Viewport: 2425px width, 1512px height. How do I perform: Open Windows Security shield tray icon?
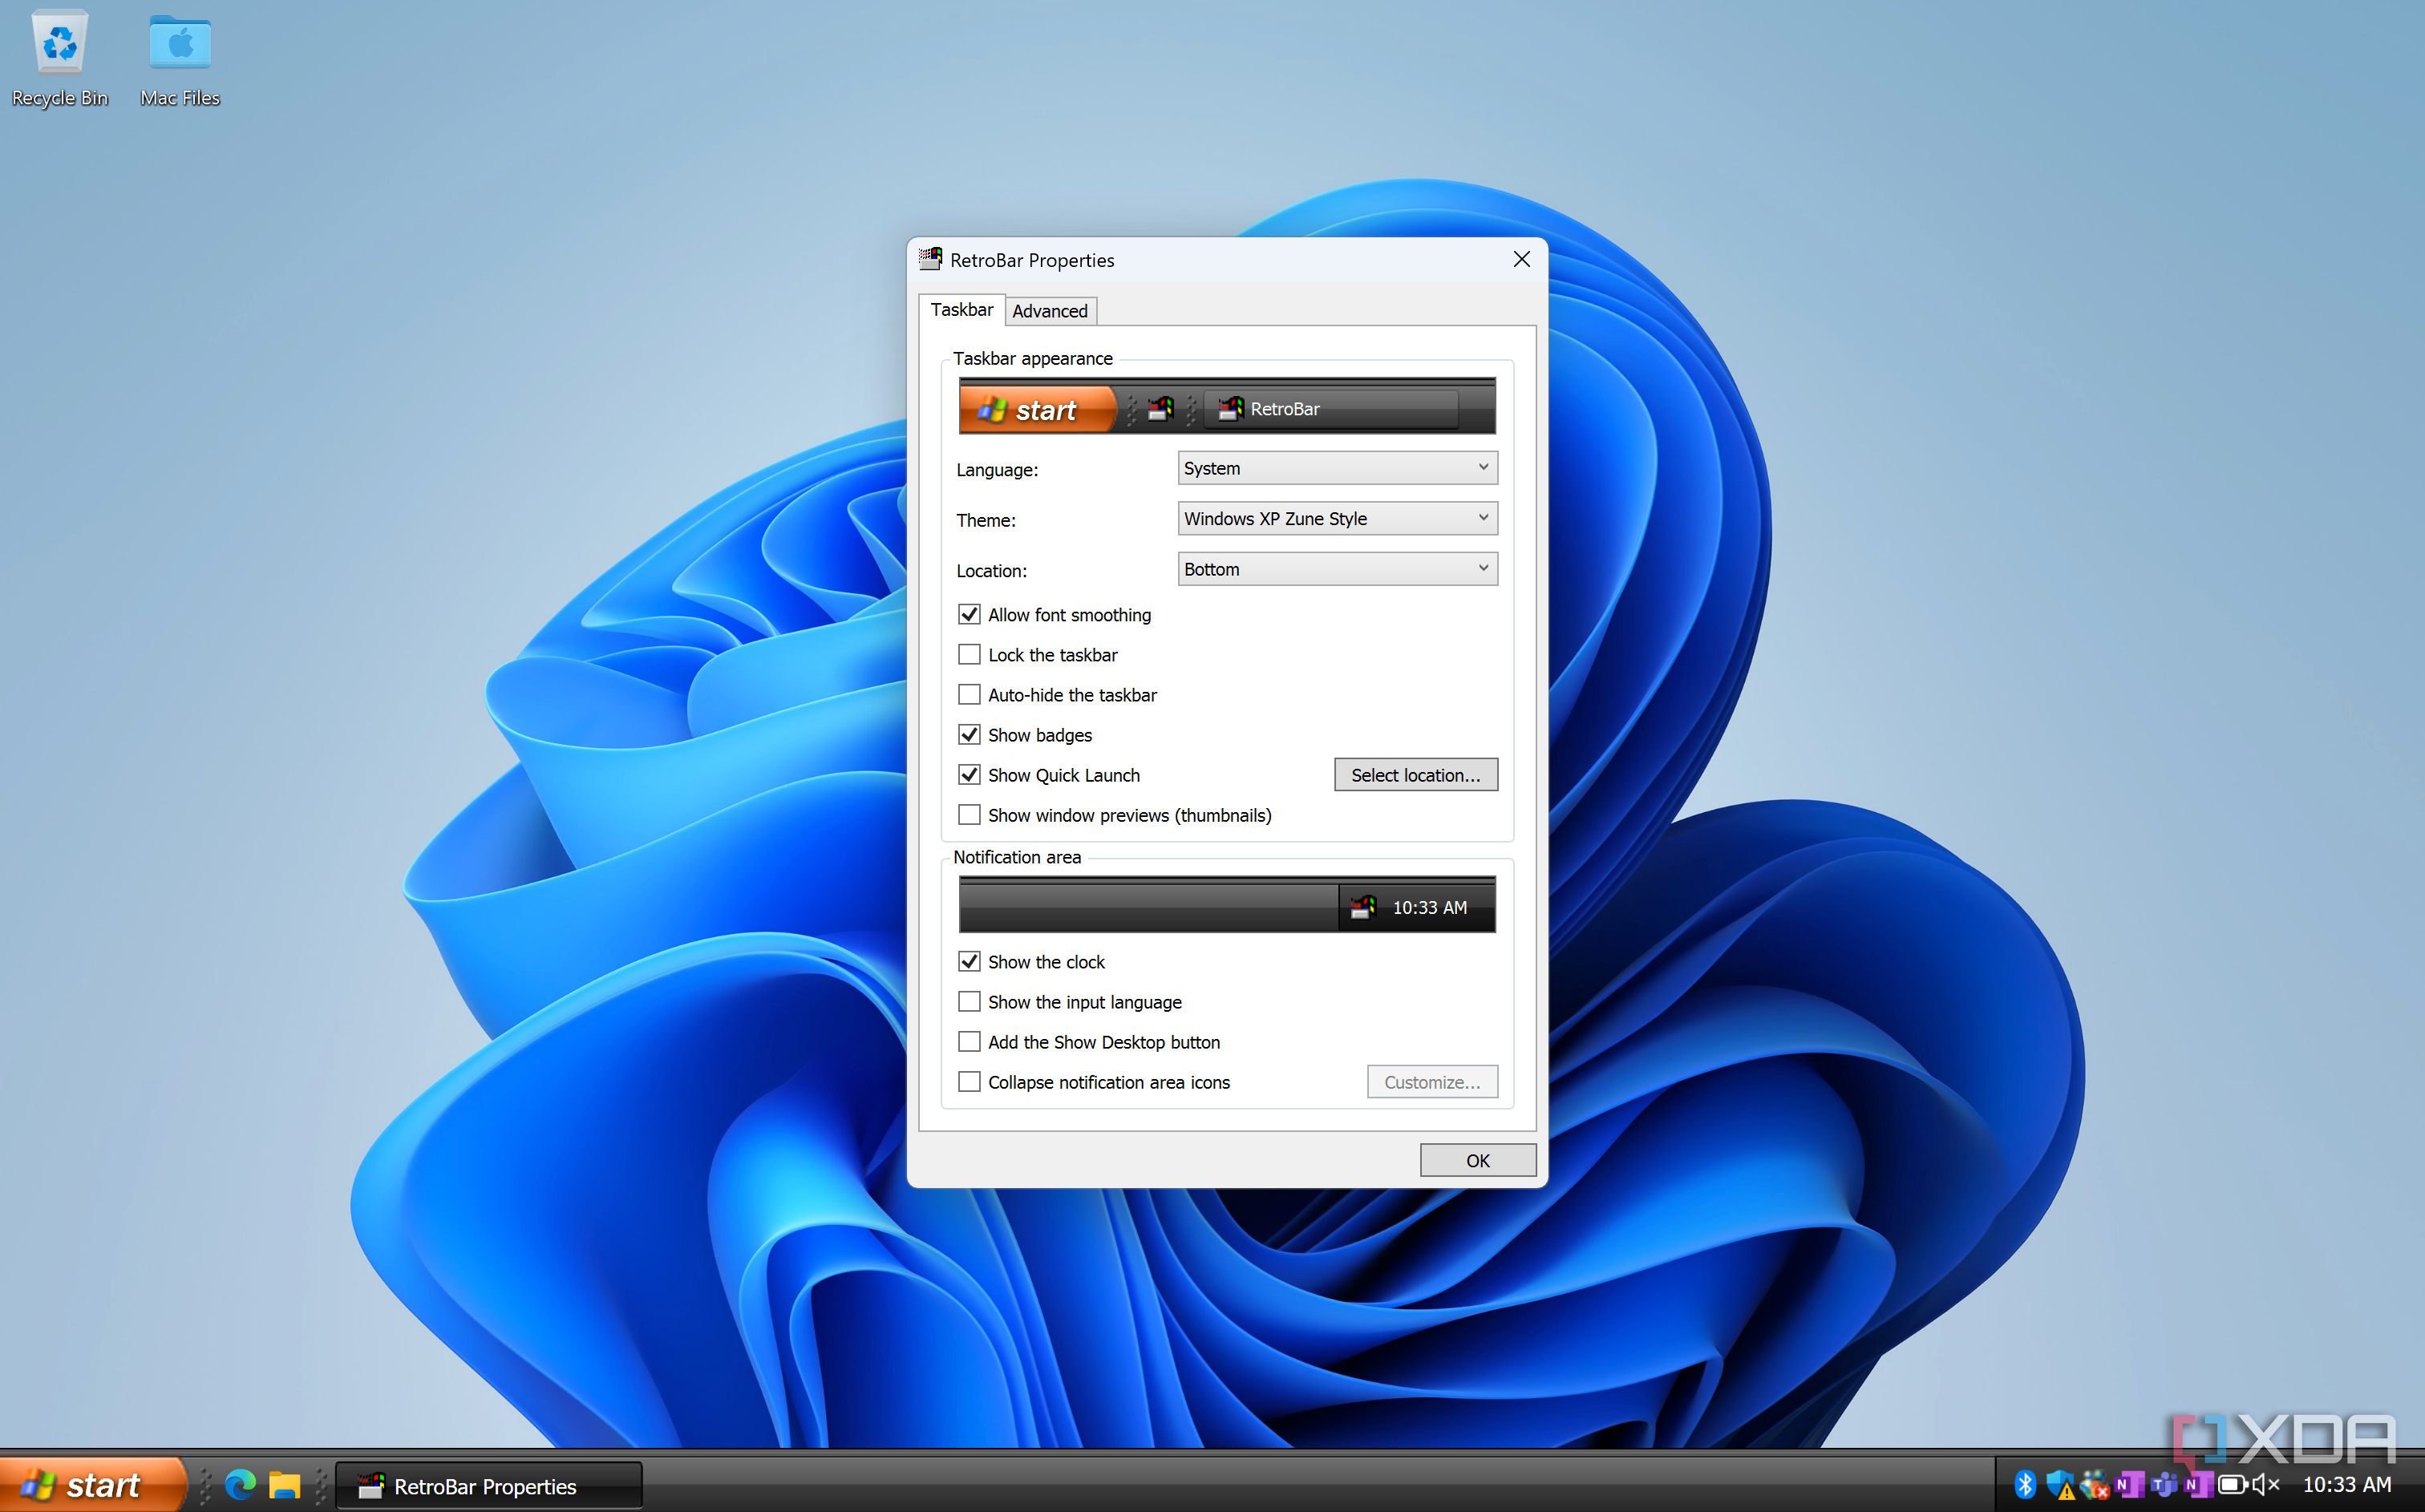[2059, 1485]
